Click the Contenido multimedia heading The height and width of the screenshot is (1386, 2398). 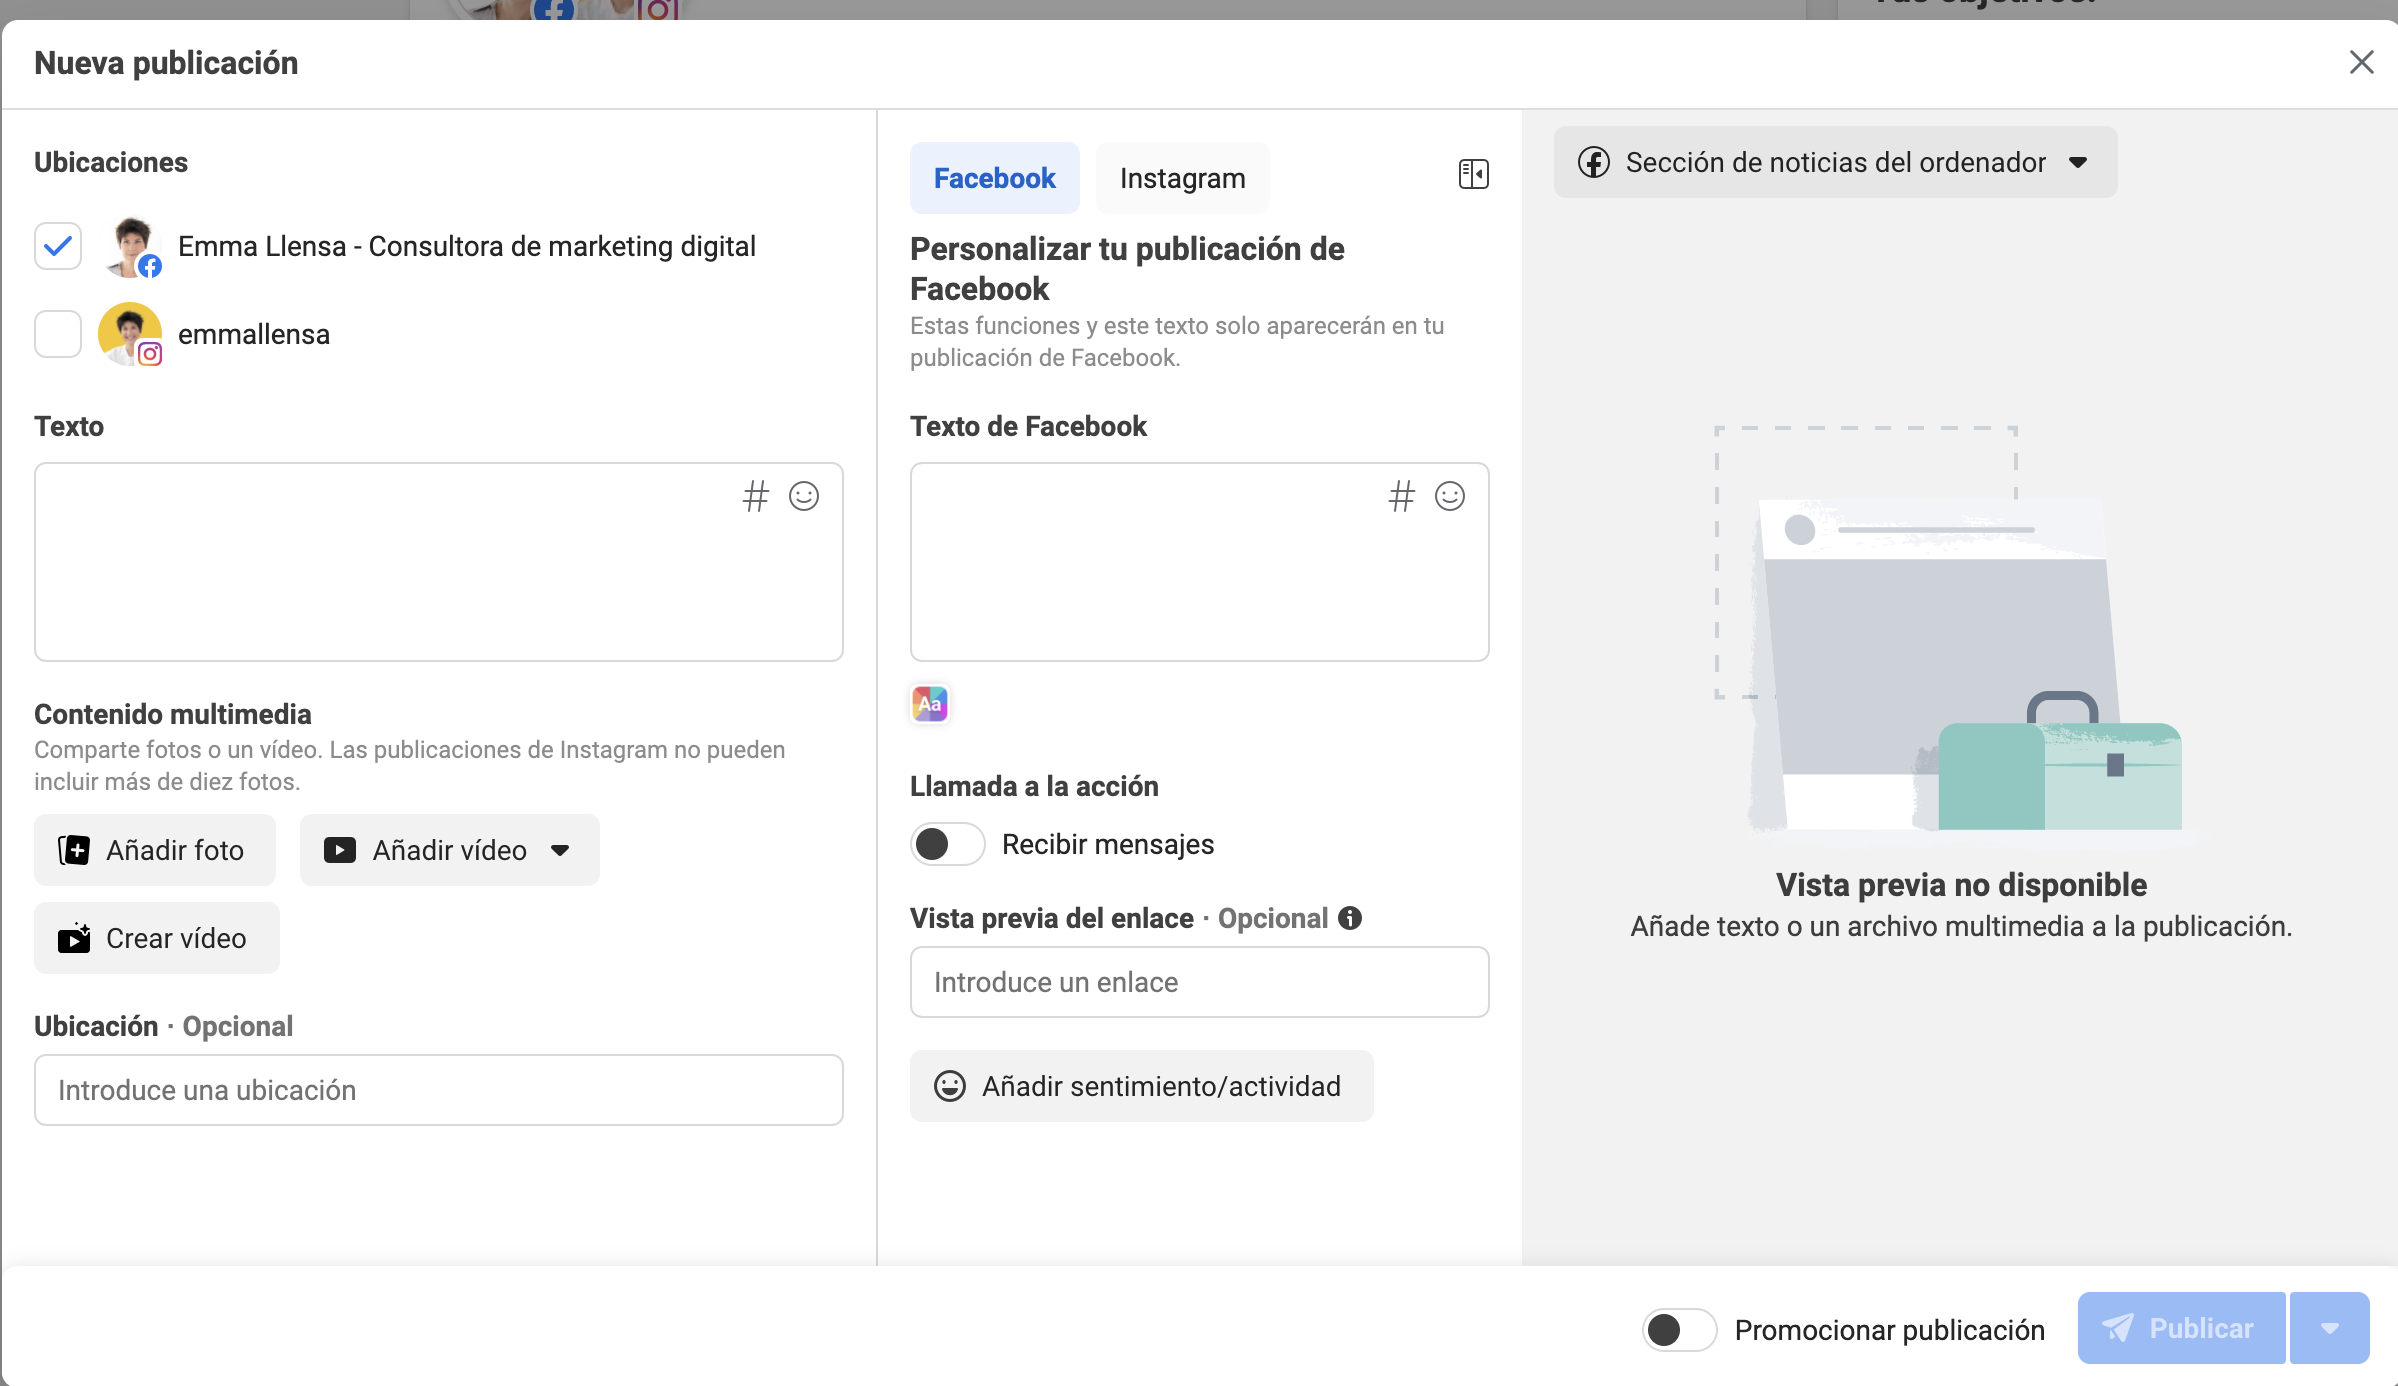[x=173, y=714]
